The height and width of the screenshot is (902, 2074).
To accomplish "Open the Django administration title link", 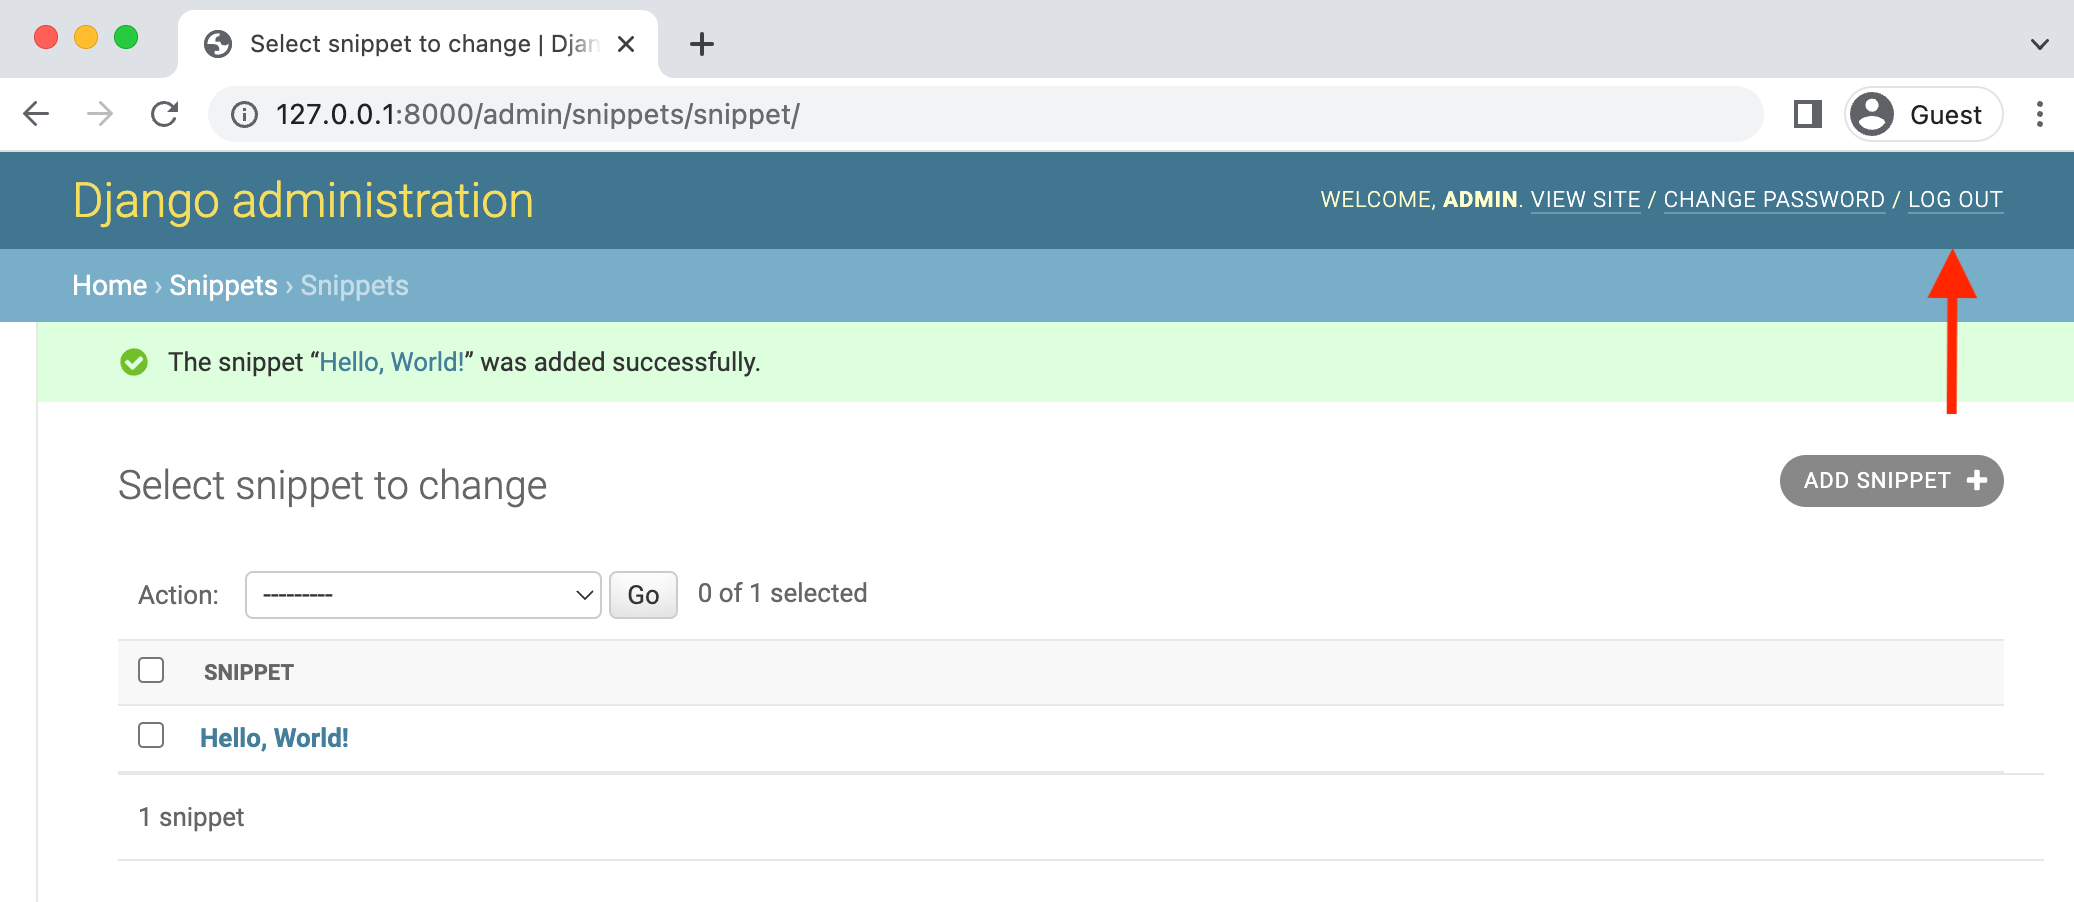I will (x=303, y=200).
